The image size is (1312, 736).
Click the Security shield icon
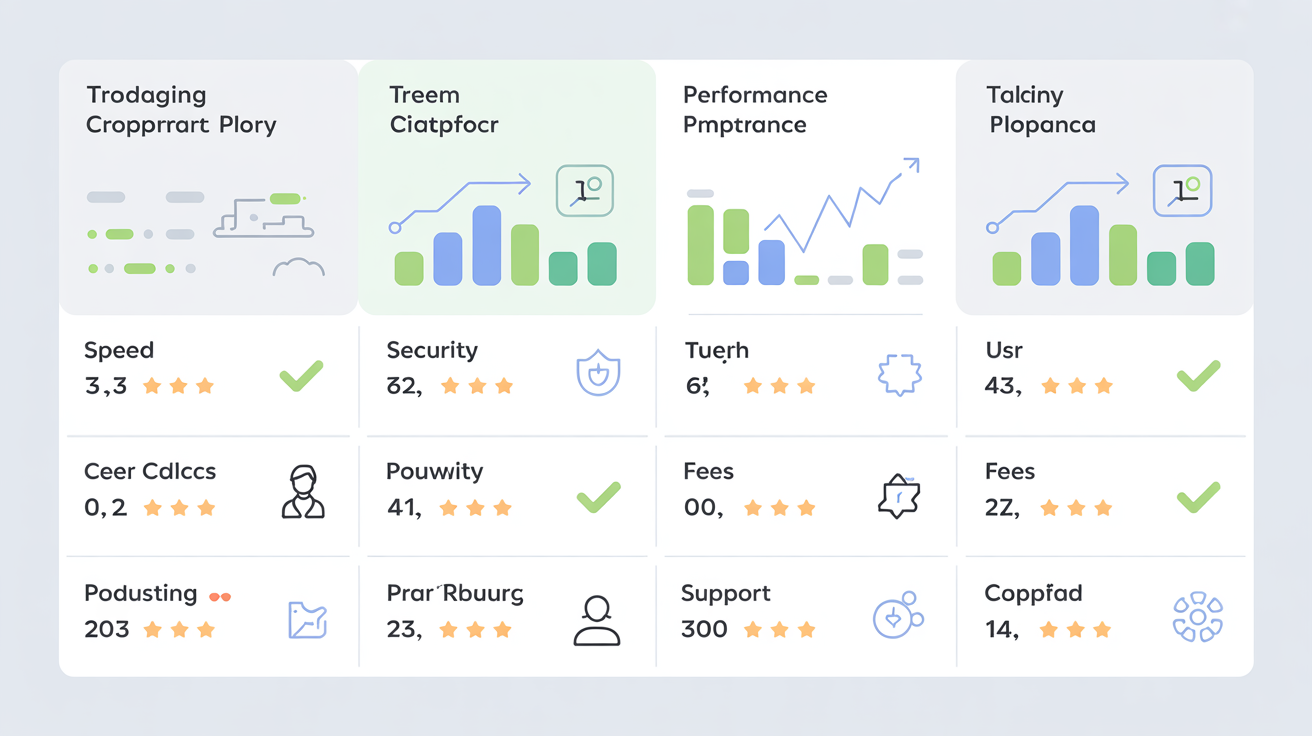click(x=598, y=374)
